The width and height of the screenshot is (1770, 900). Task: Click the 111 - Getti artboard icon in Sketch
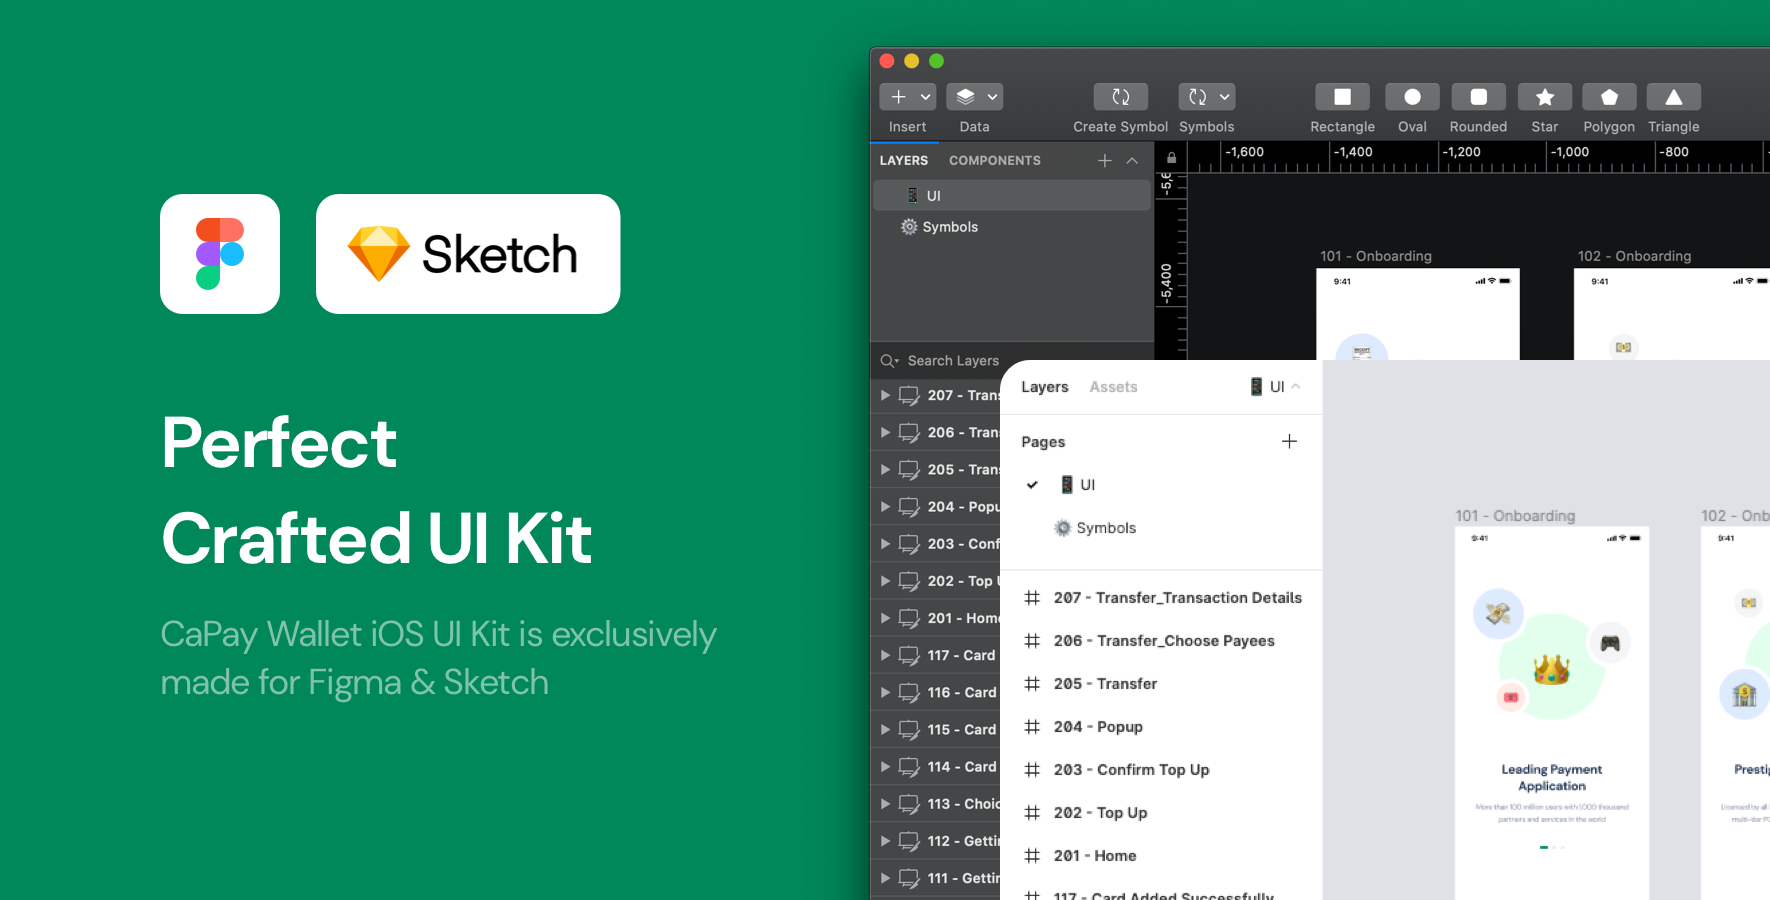click(x=909, y=879)
